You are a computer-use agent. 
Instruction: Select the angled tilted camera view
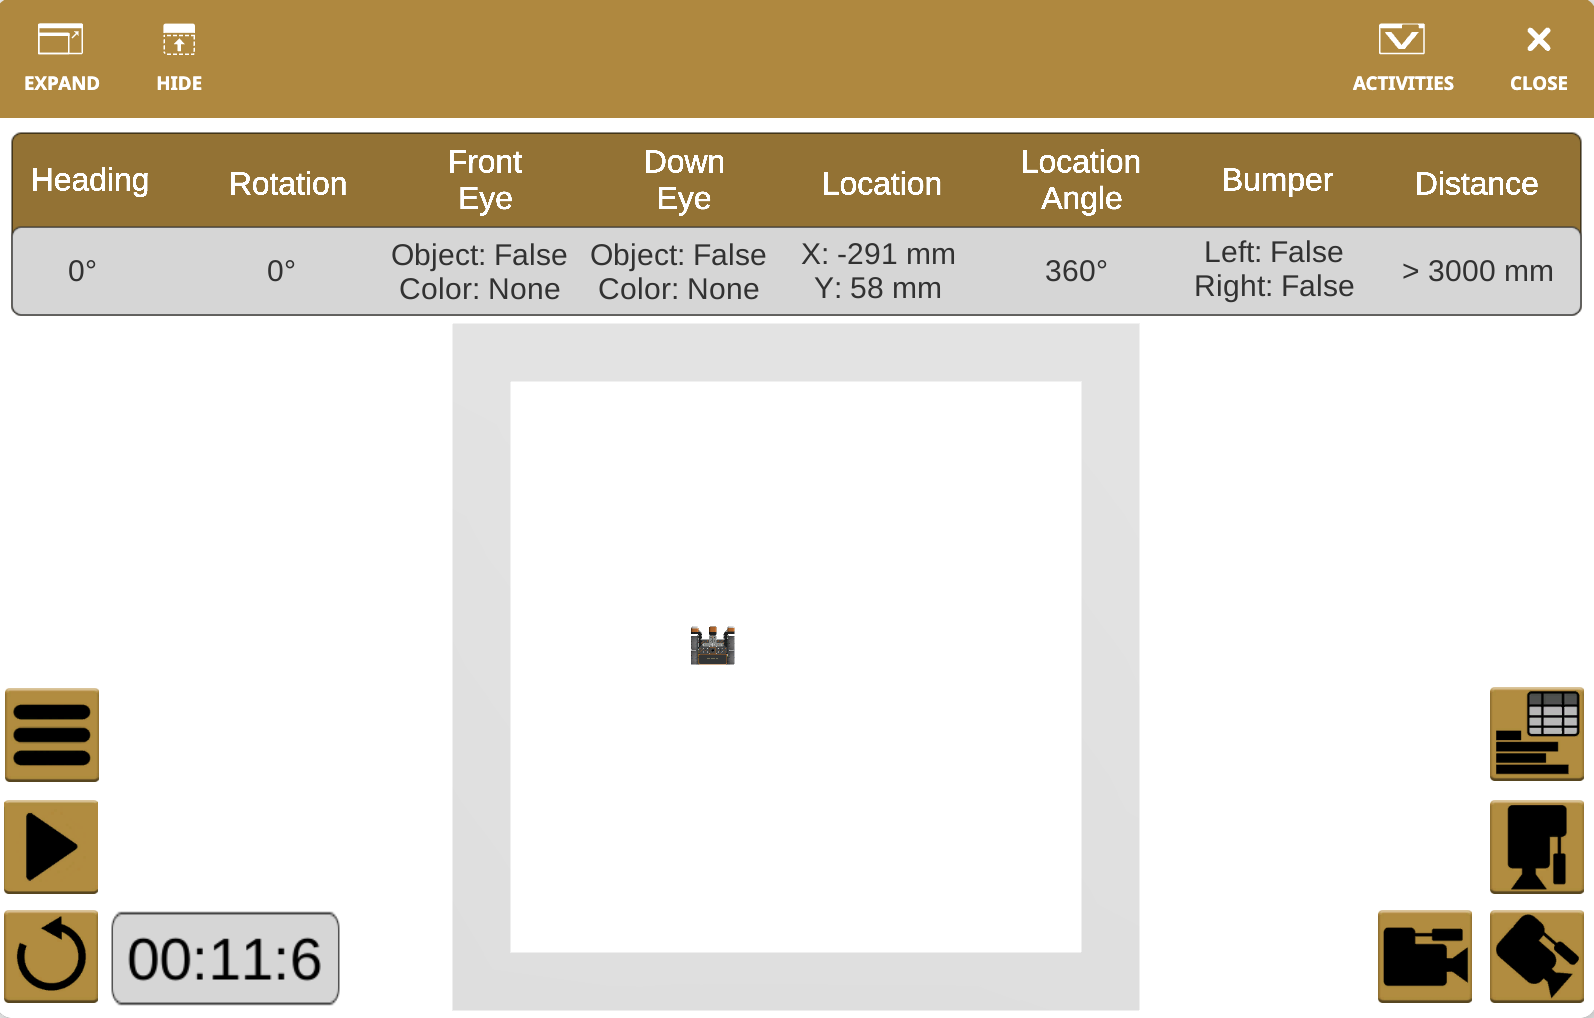[x=1536, y=956]
